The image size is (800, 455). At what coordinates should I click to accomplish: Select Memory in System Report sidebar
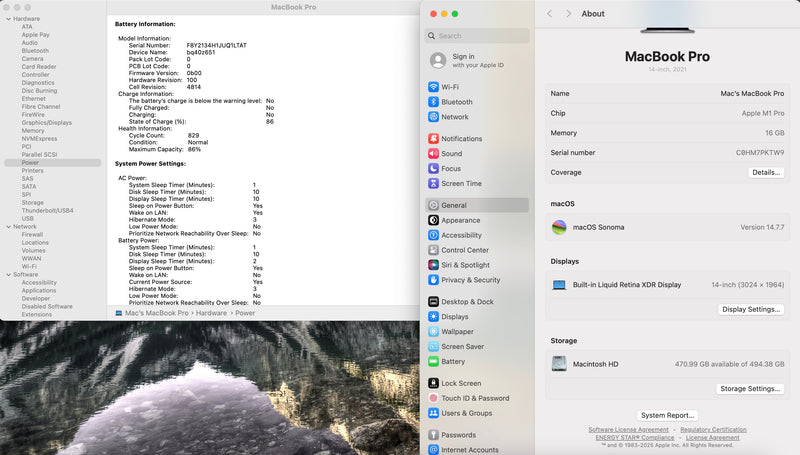[33, 131]
